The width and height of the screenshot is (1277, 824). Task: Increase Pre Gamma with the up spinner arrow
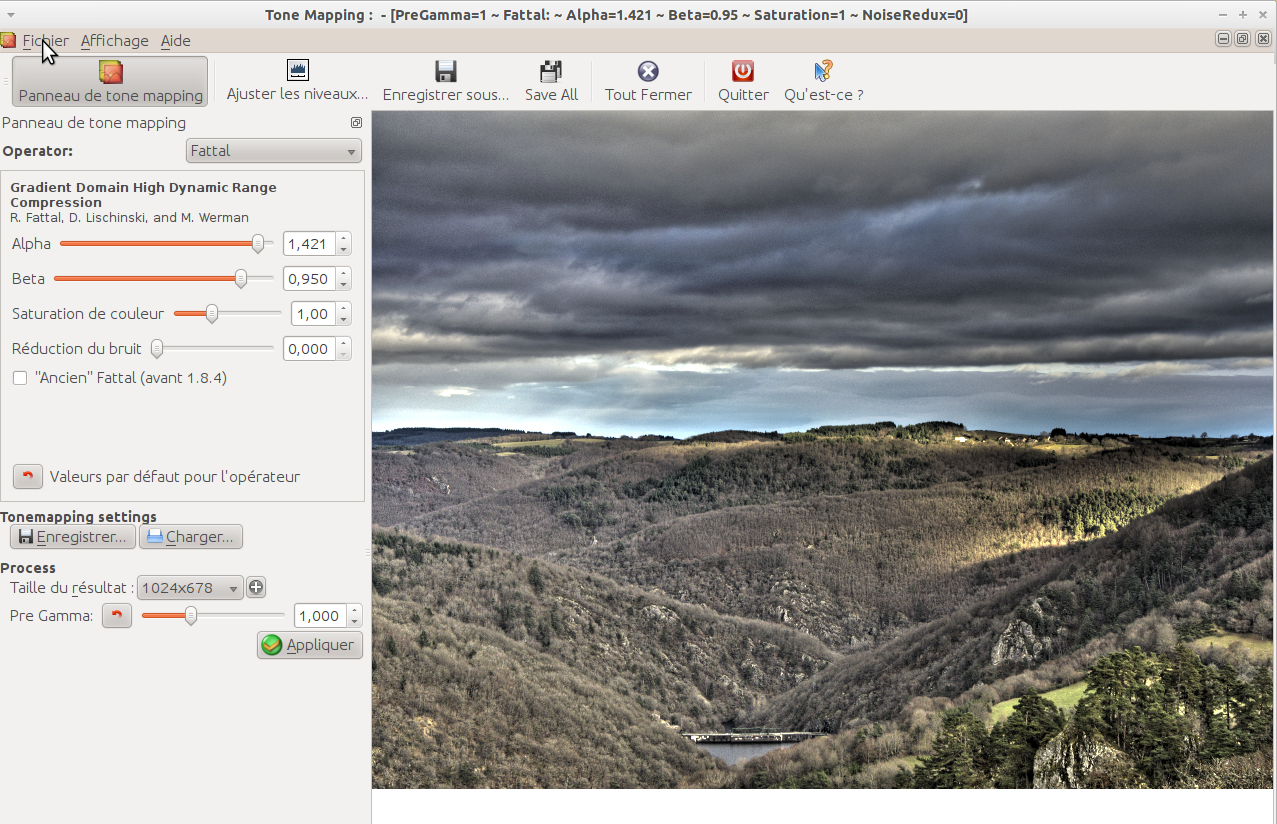pos(355,610)
